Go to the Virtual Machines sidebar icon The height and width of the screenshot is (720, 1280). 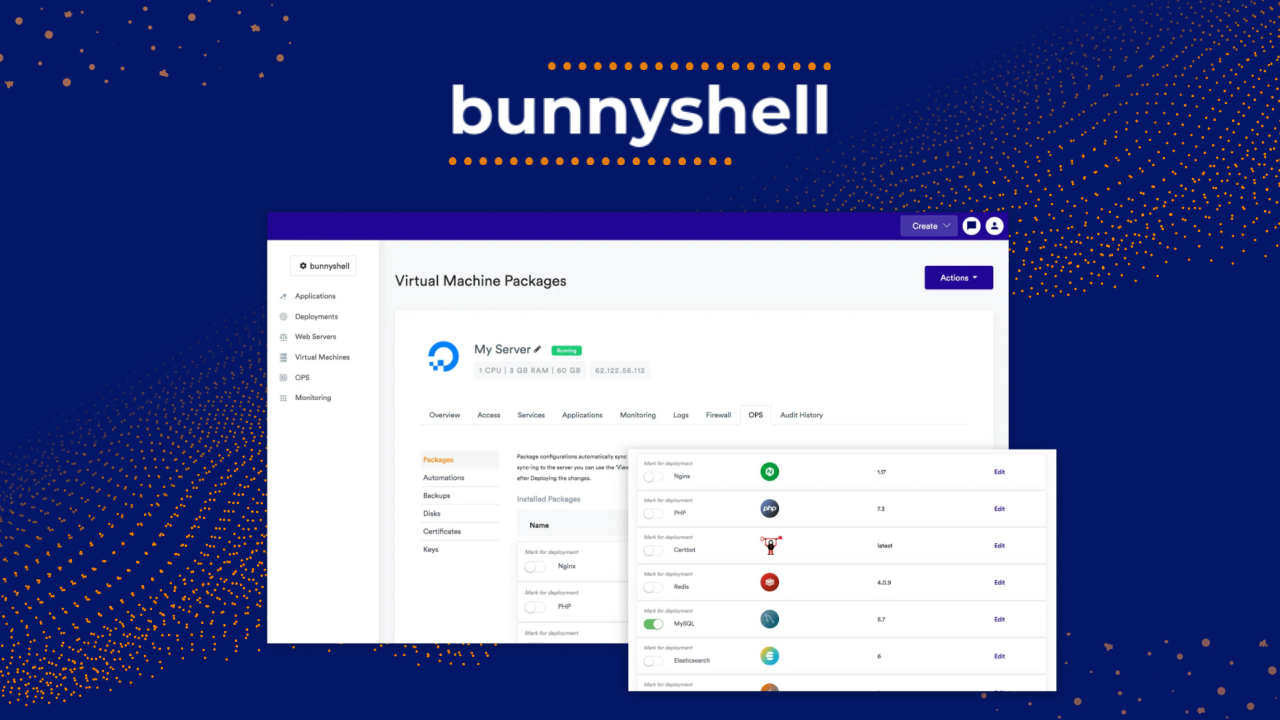click(284, 357)
